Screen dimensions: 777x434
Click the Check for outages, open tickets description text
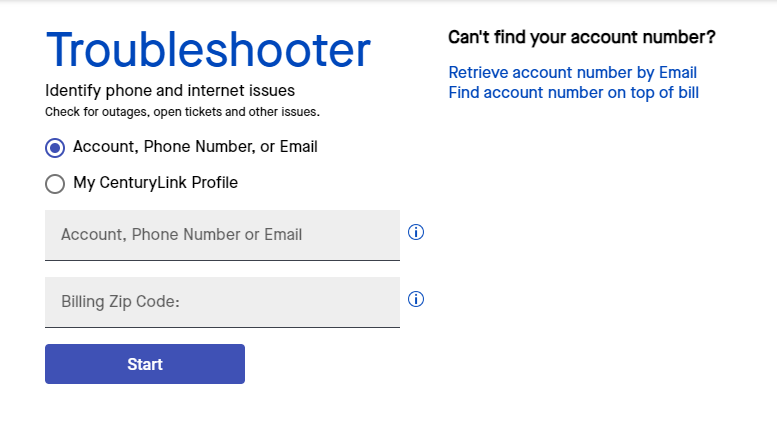pos(182,111)
